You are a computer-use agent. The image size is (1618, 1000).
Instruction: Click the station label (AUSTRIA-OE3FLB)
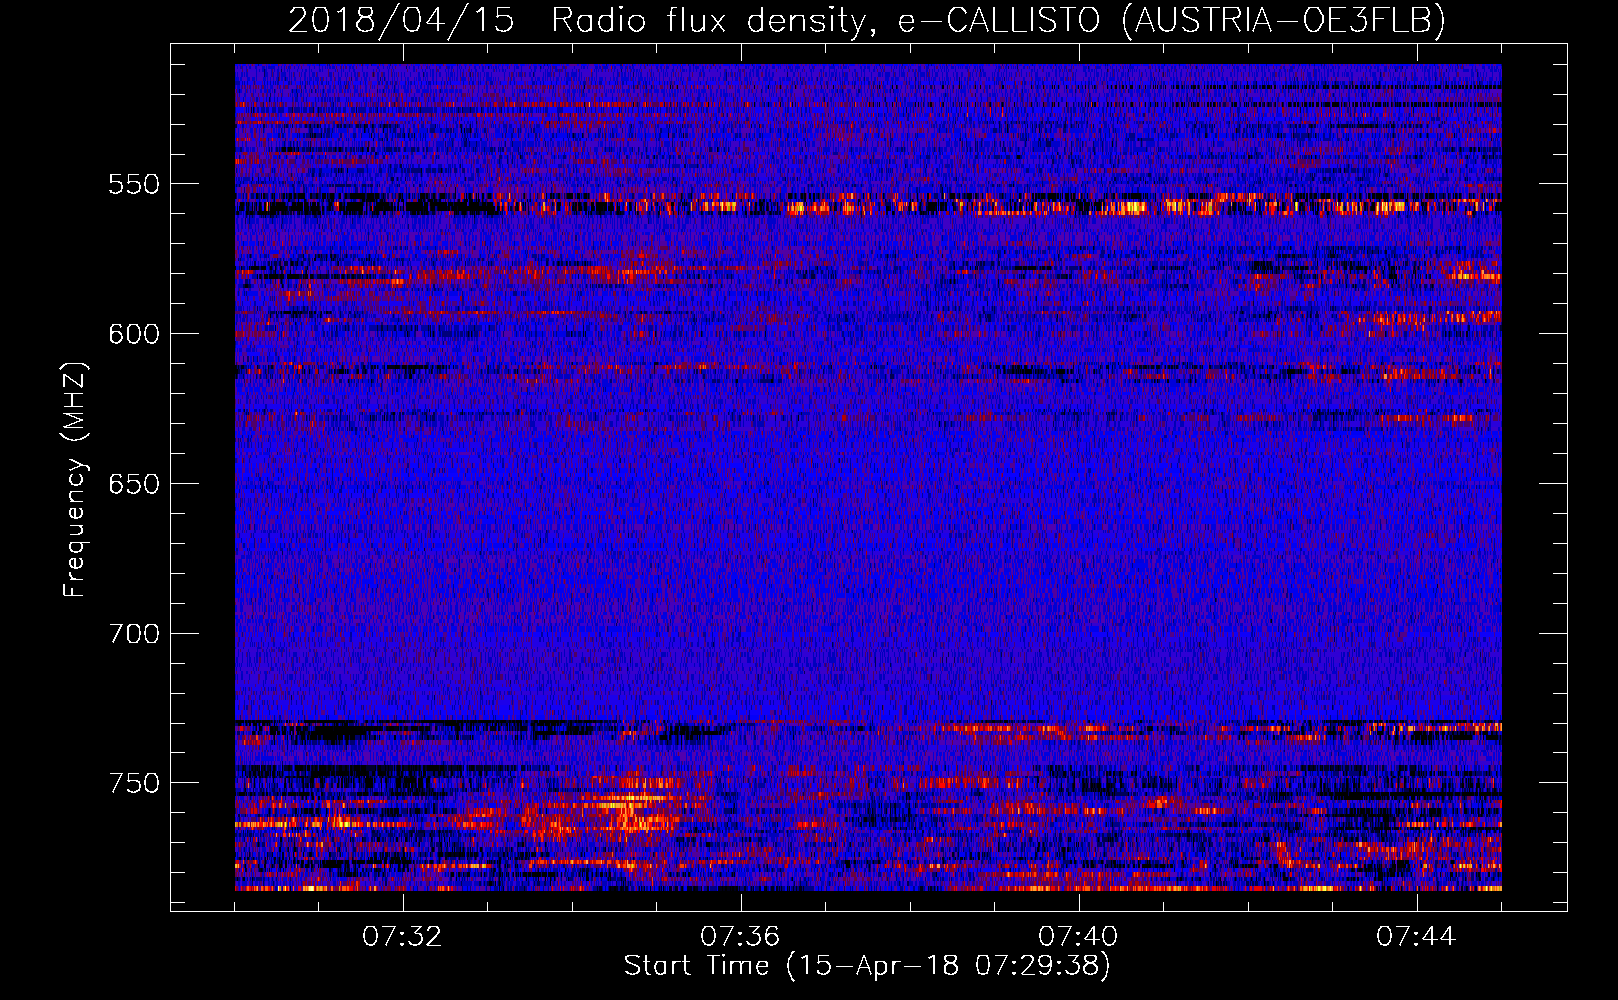(x=1283, y=20)
